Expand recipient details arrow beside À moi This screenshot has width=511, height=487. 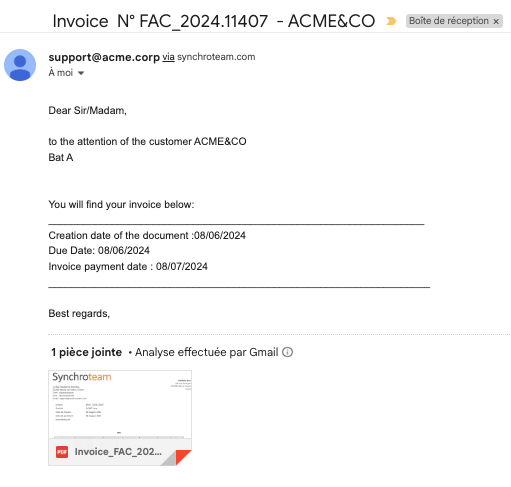pyautogui.click(x=81, y=73)
